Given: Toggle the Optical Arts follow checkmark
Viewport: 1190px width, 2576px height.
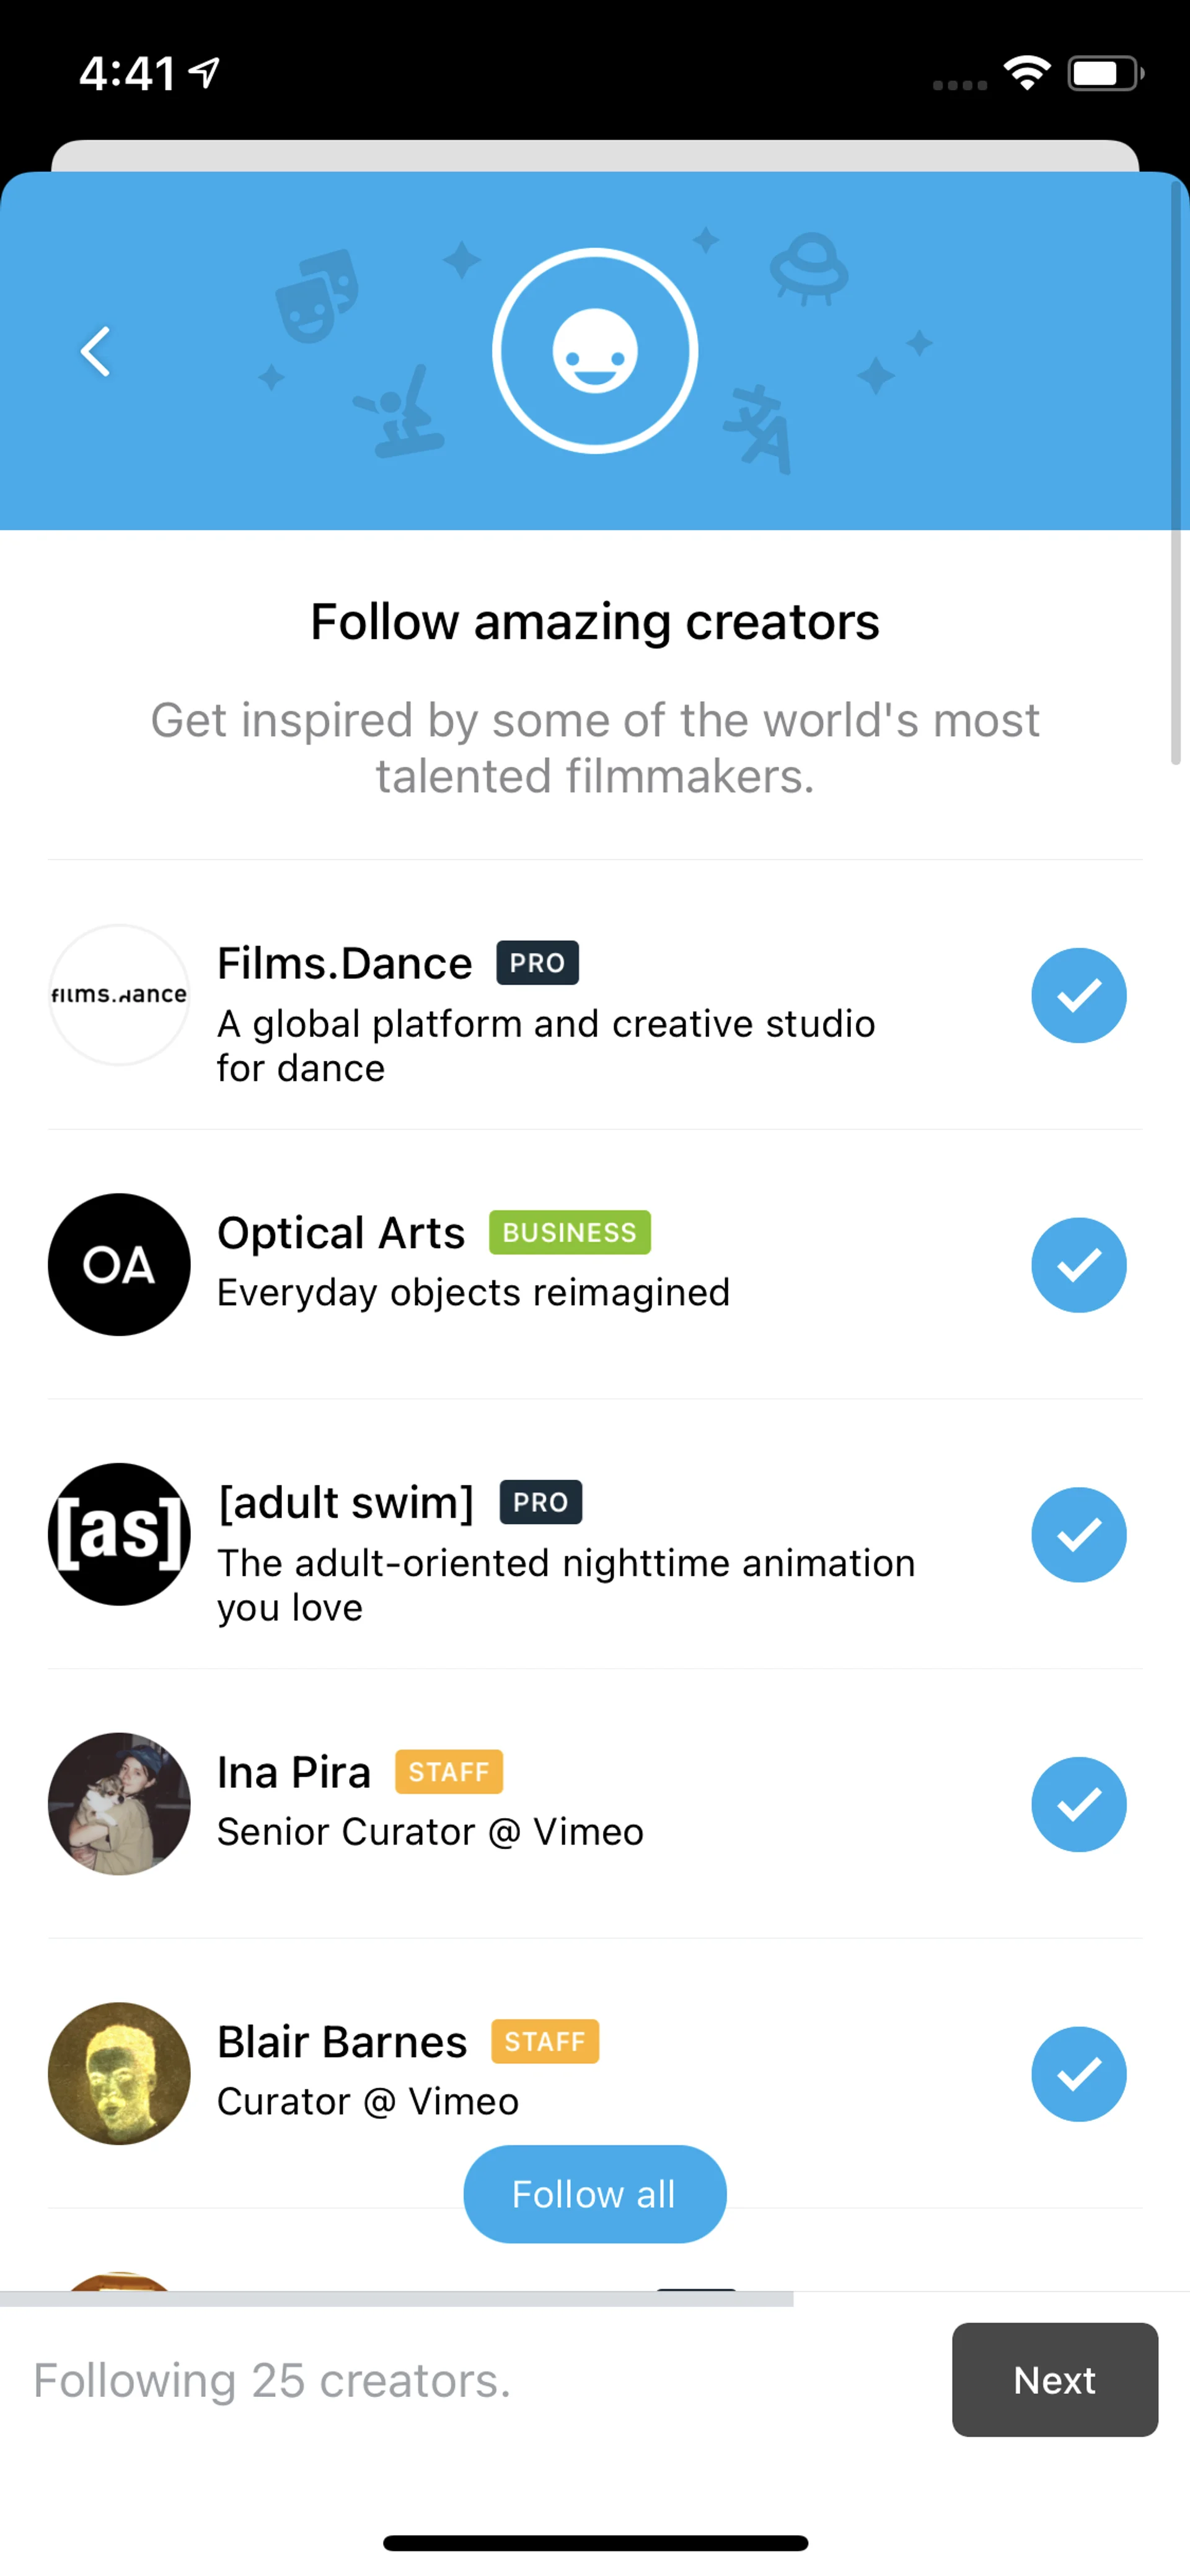Looking at the screenshot, I should pos(1078,1265).
